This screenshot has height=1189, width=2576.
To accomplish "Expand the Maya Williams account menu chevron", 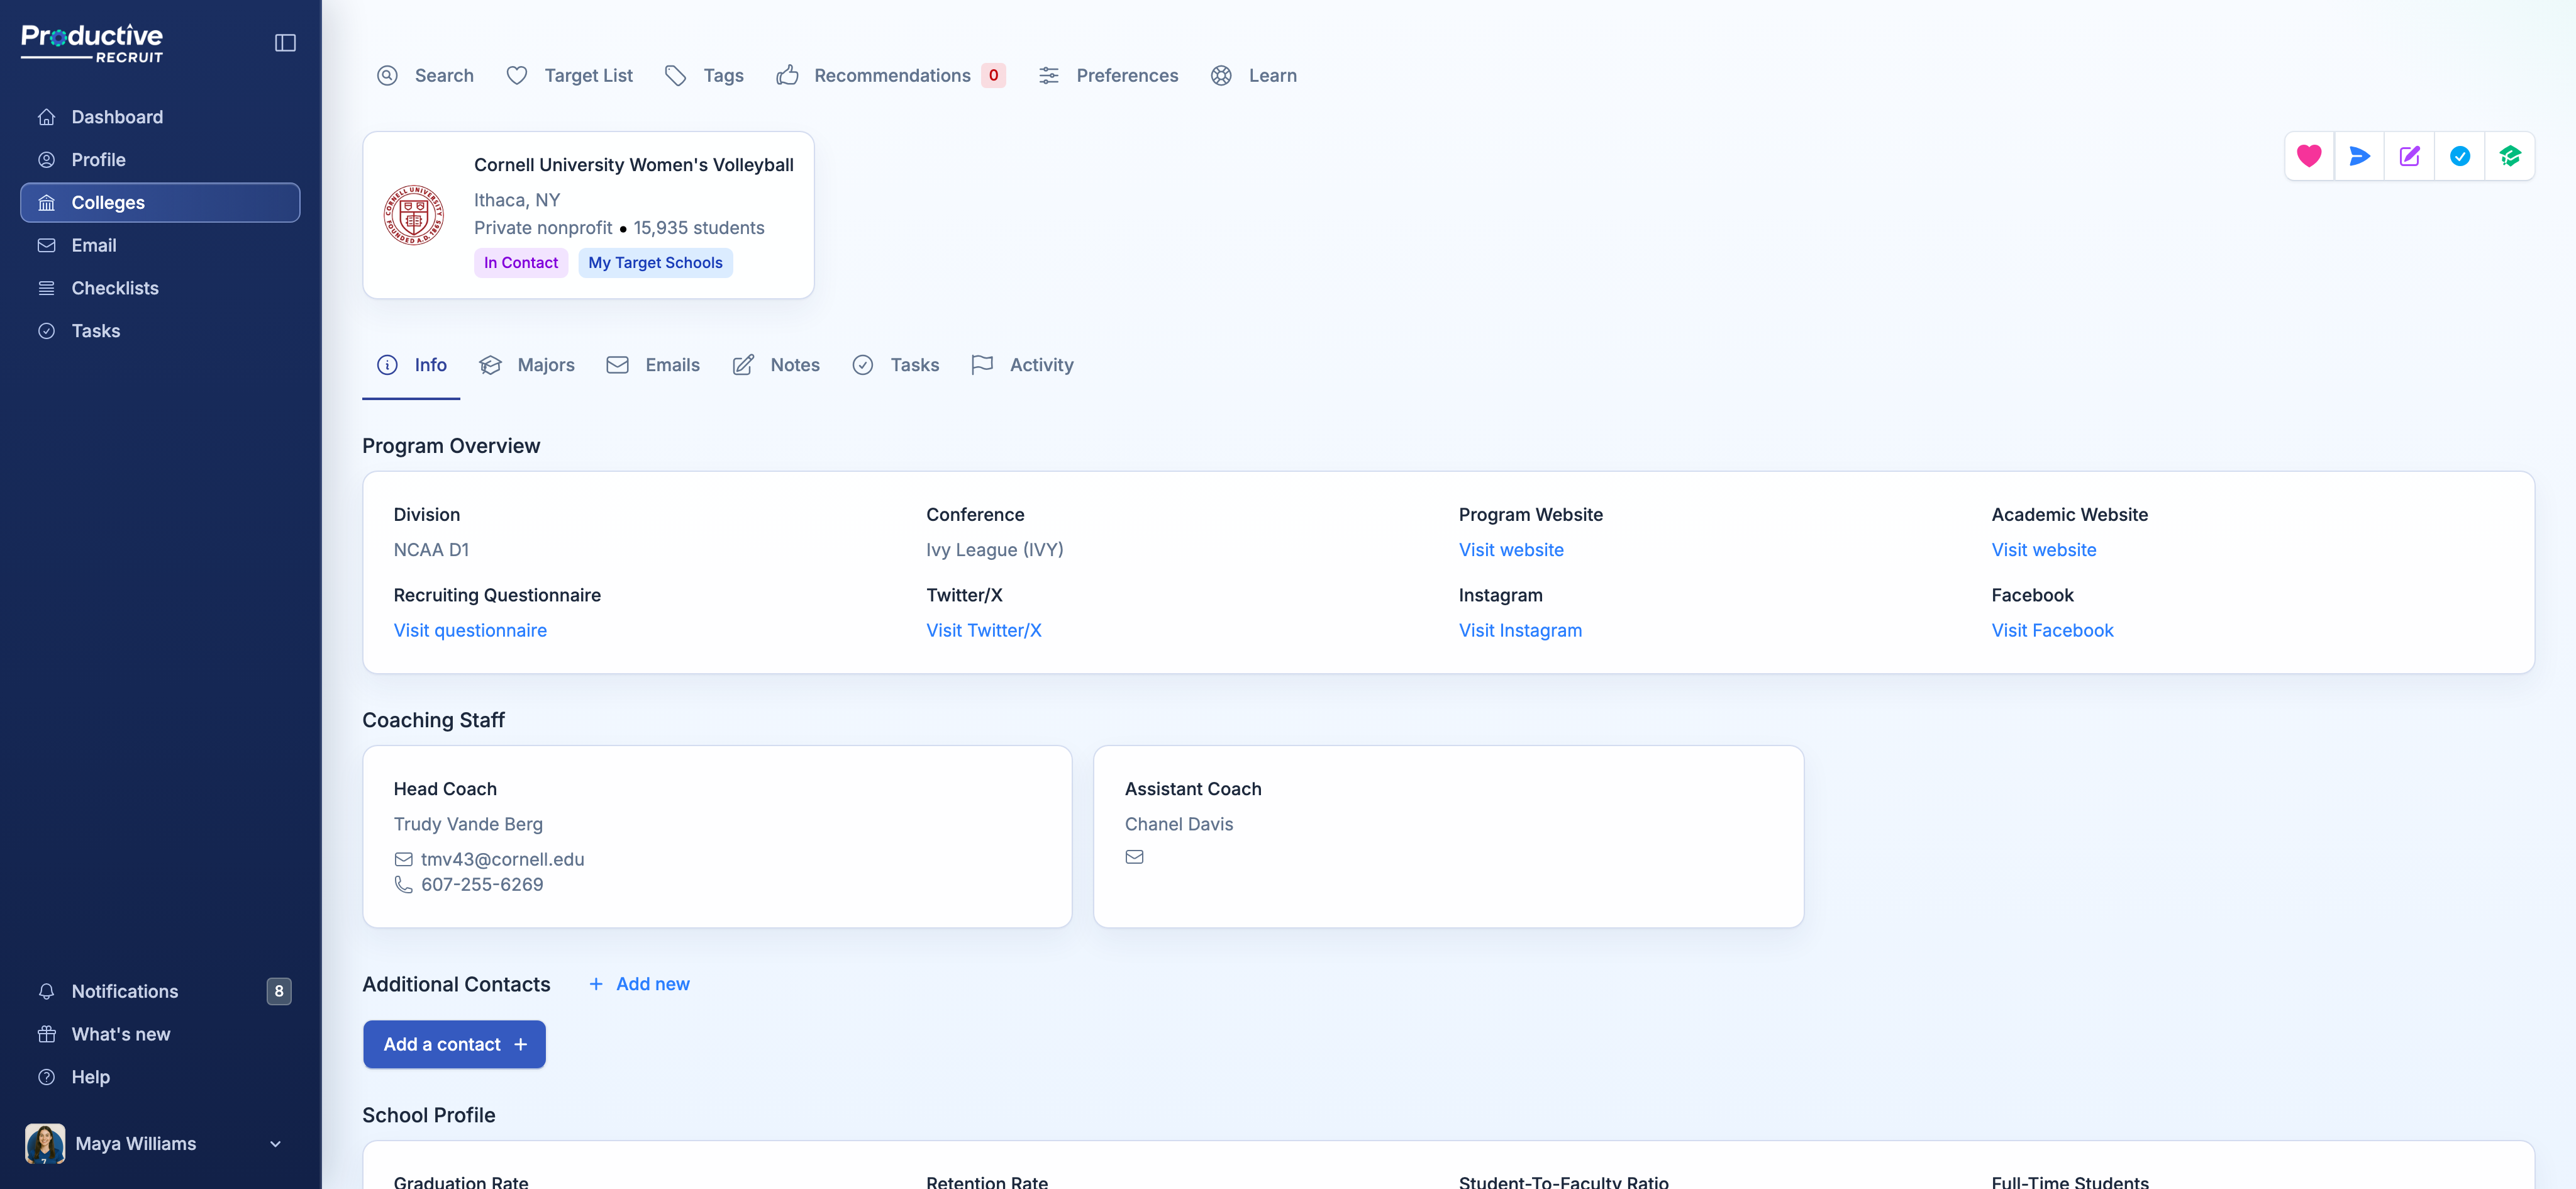I will (x=275, y=1144).
